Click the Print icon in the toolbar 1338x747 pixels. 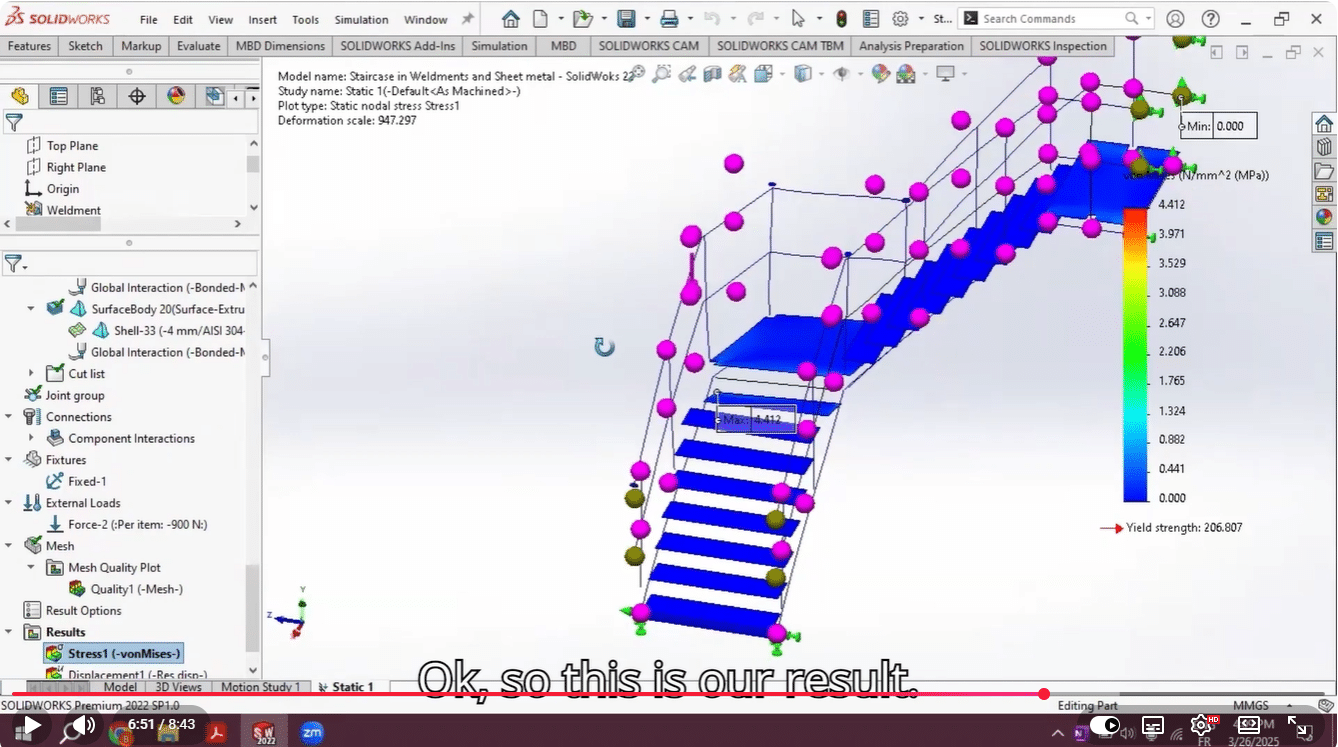click(669, 19)
